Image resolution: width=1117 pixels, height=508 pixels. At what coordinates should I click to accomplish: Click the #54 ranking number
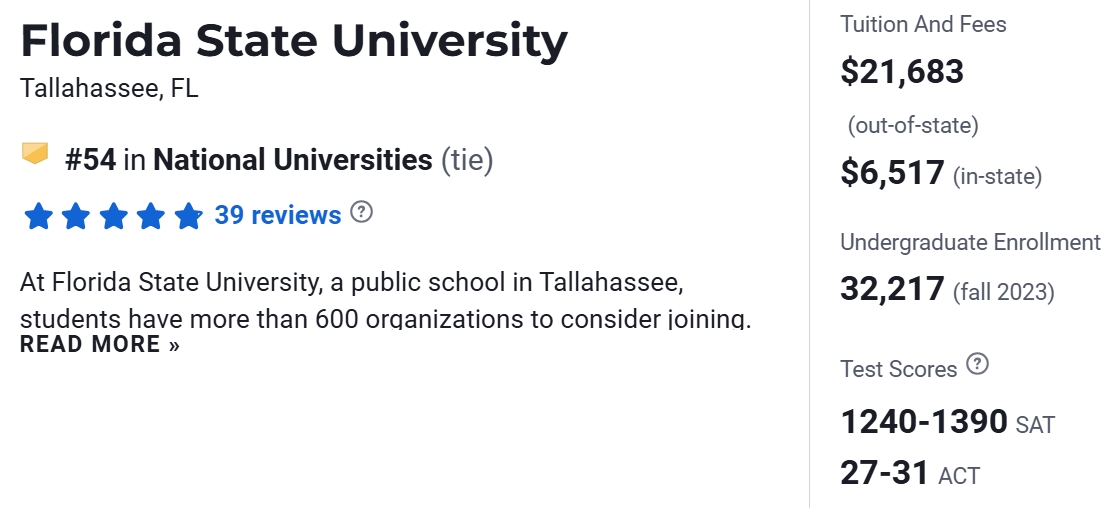pos(90,160)
